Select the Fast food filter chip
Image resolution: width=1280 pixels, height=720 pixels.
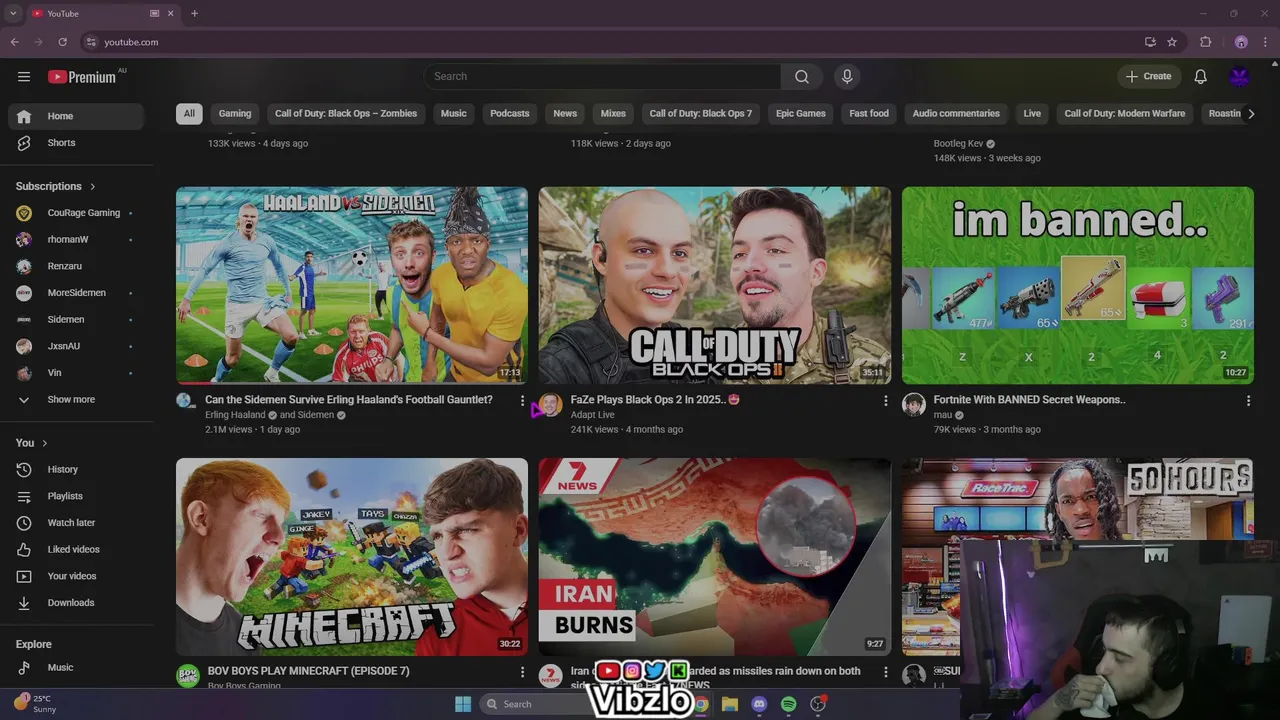[x=869, y=114]
